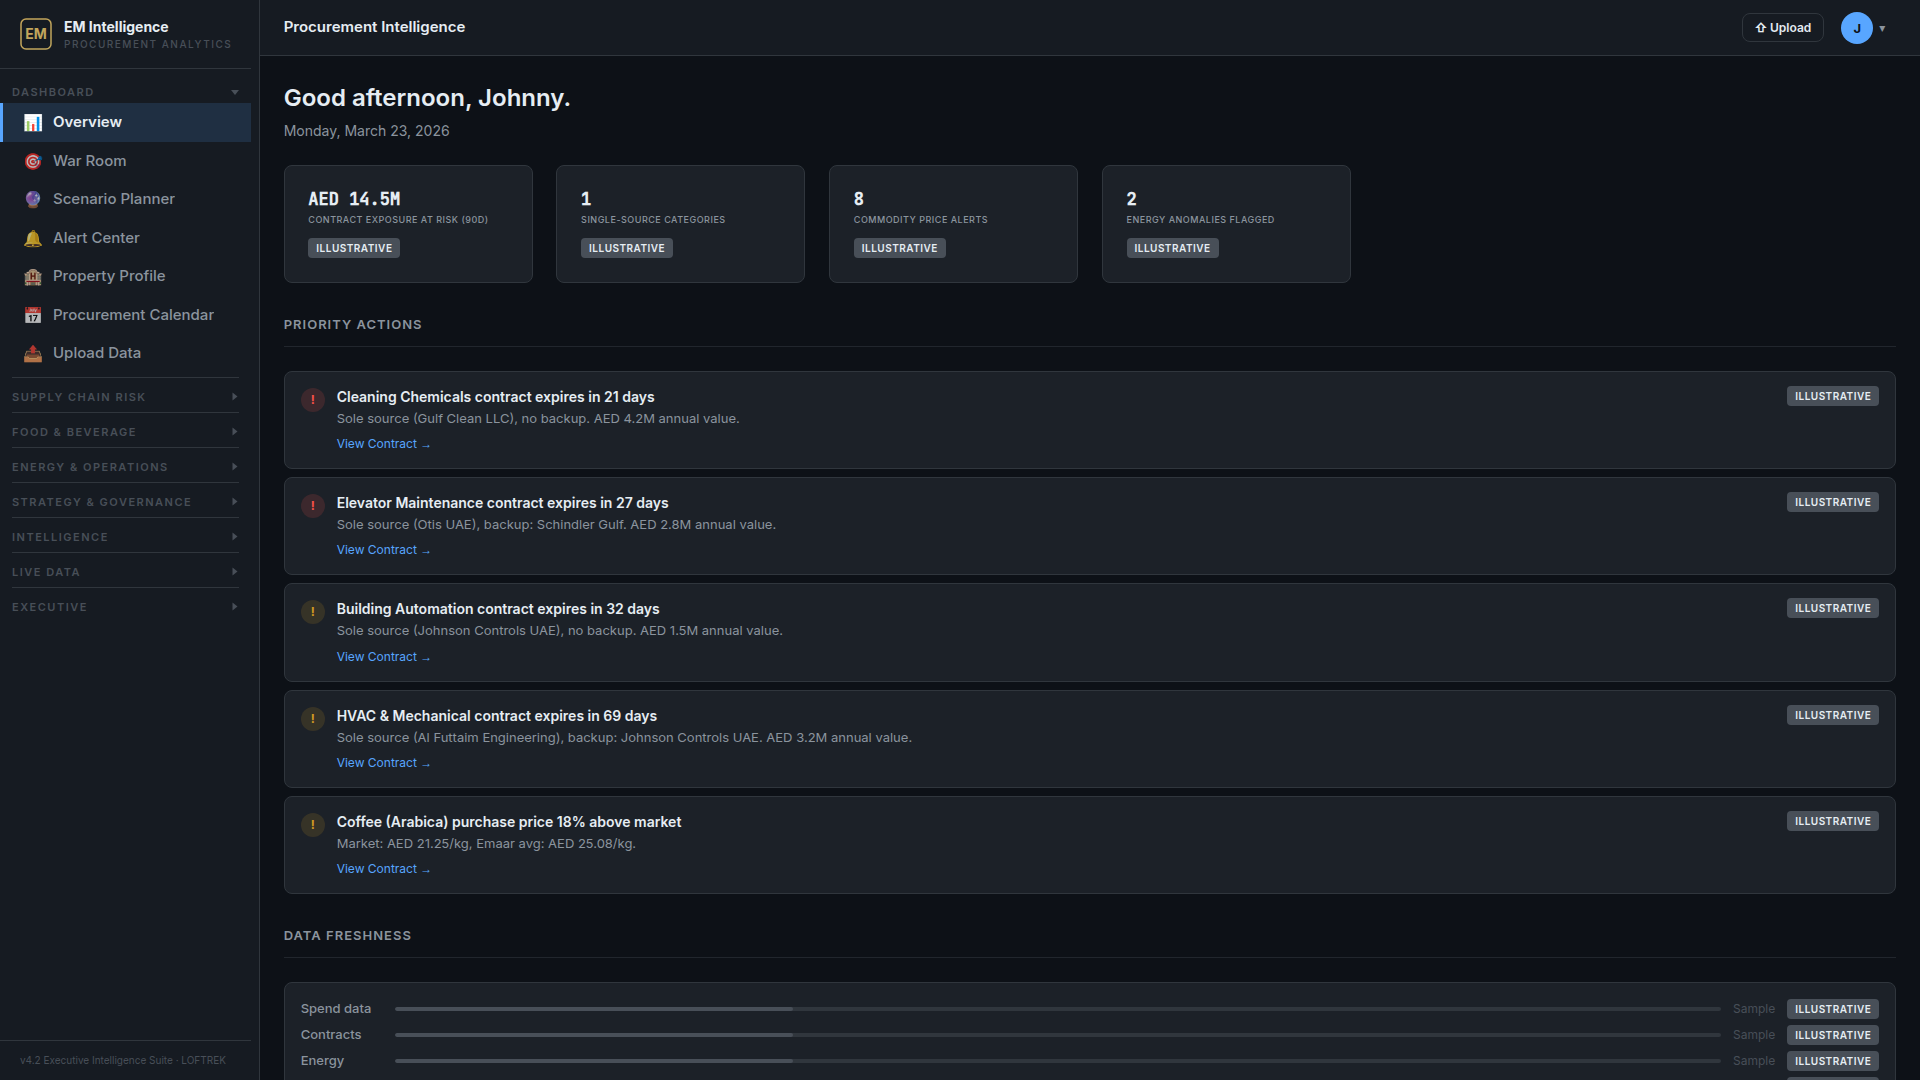The image size is (1920, 1080).
Task: Expand the Food & Beverage section
Action: click(125, 432)
